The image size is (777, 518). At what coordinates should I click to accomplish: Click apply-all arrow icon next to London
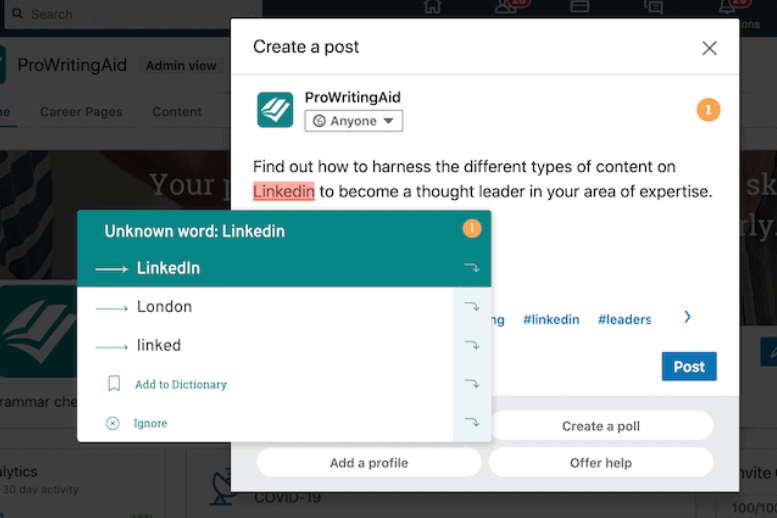[472, 307]
